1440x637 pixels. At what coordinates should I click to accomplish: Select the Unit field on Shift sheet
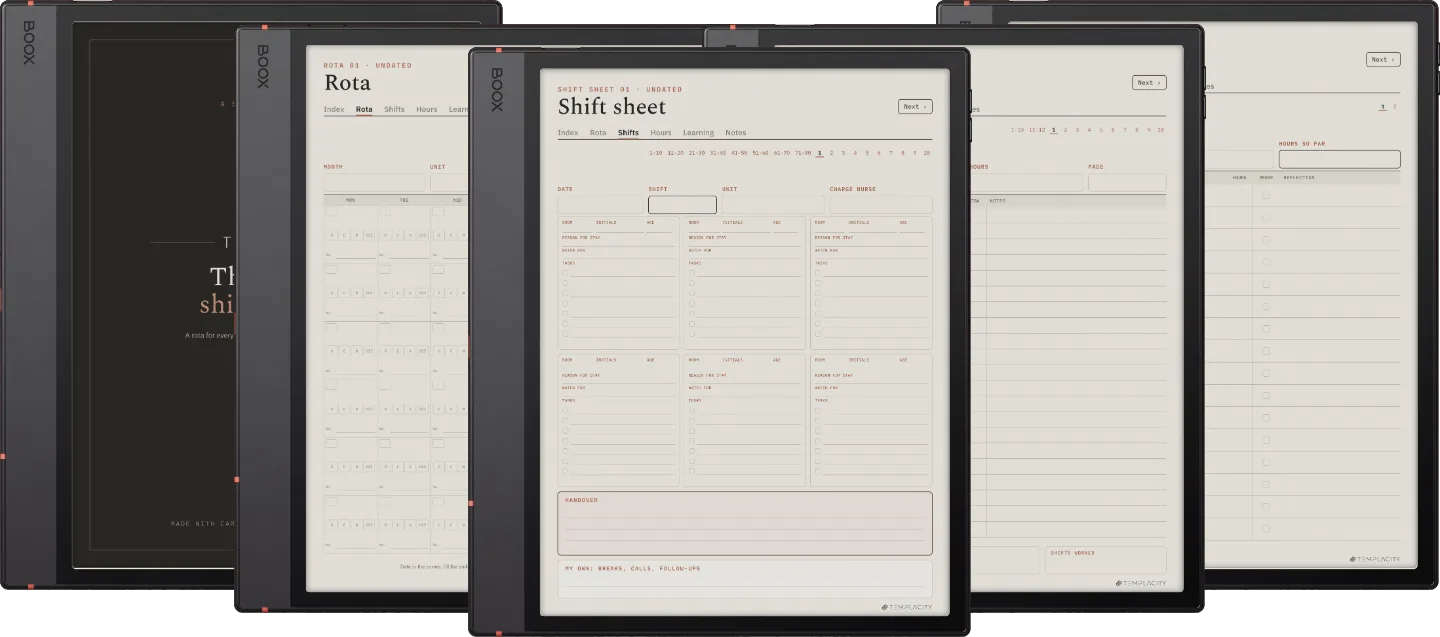click(773, 204)
